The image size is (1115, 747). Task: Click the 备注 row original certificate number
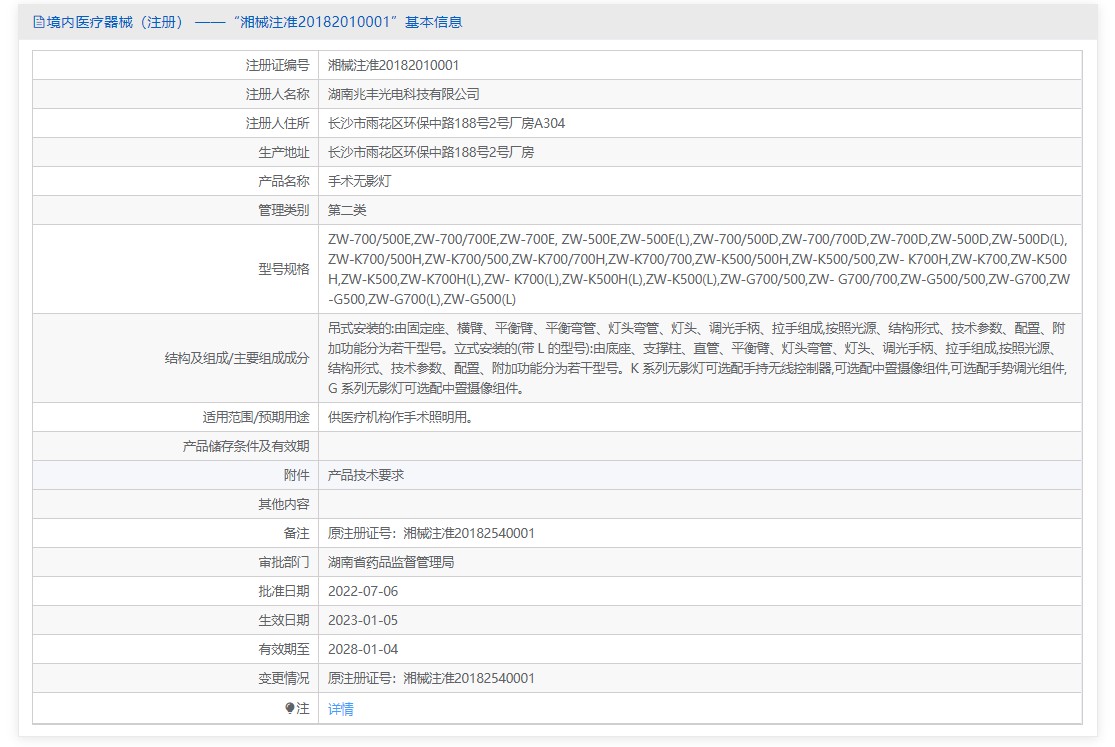(x=431, y=533)
